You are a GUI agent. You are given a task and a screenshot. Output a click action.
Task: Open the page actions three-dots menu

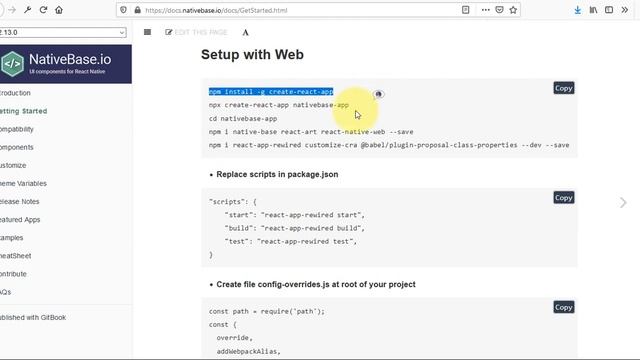click(485, 10)
